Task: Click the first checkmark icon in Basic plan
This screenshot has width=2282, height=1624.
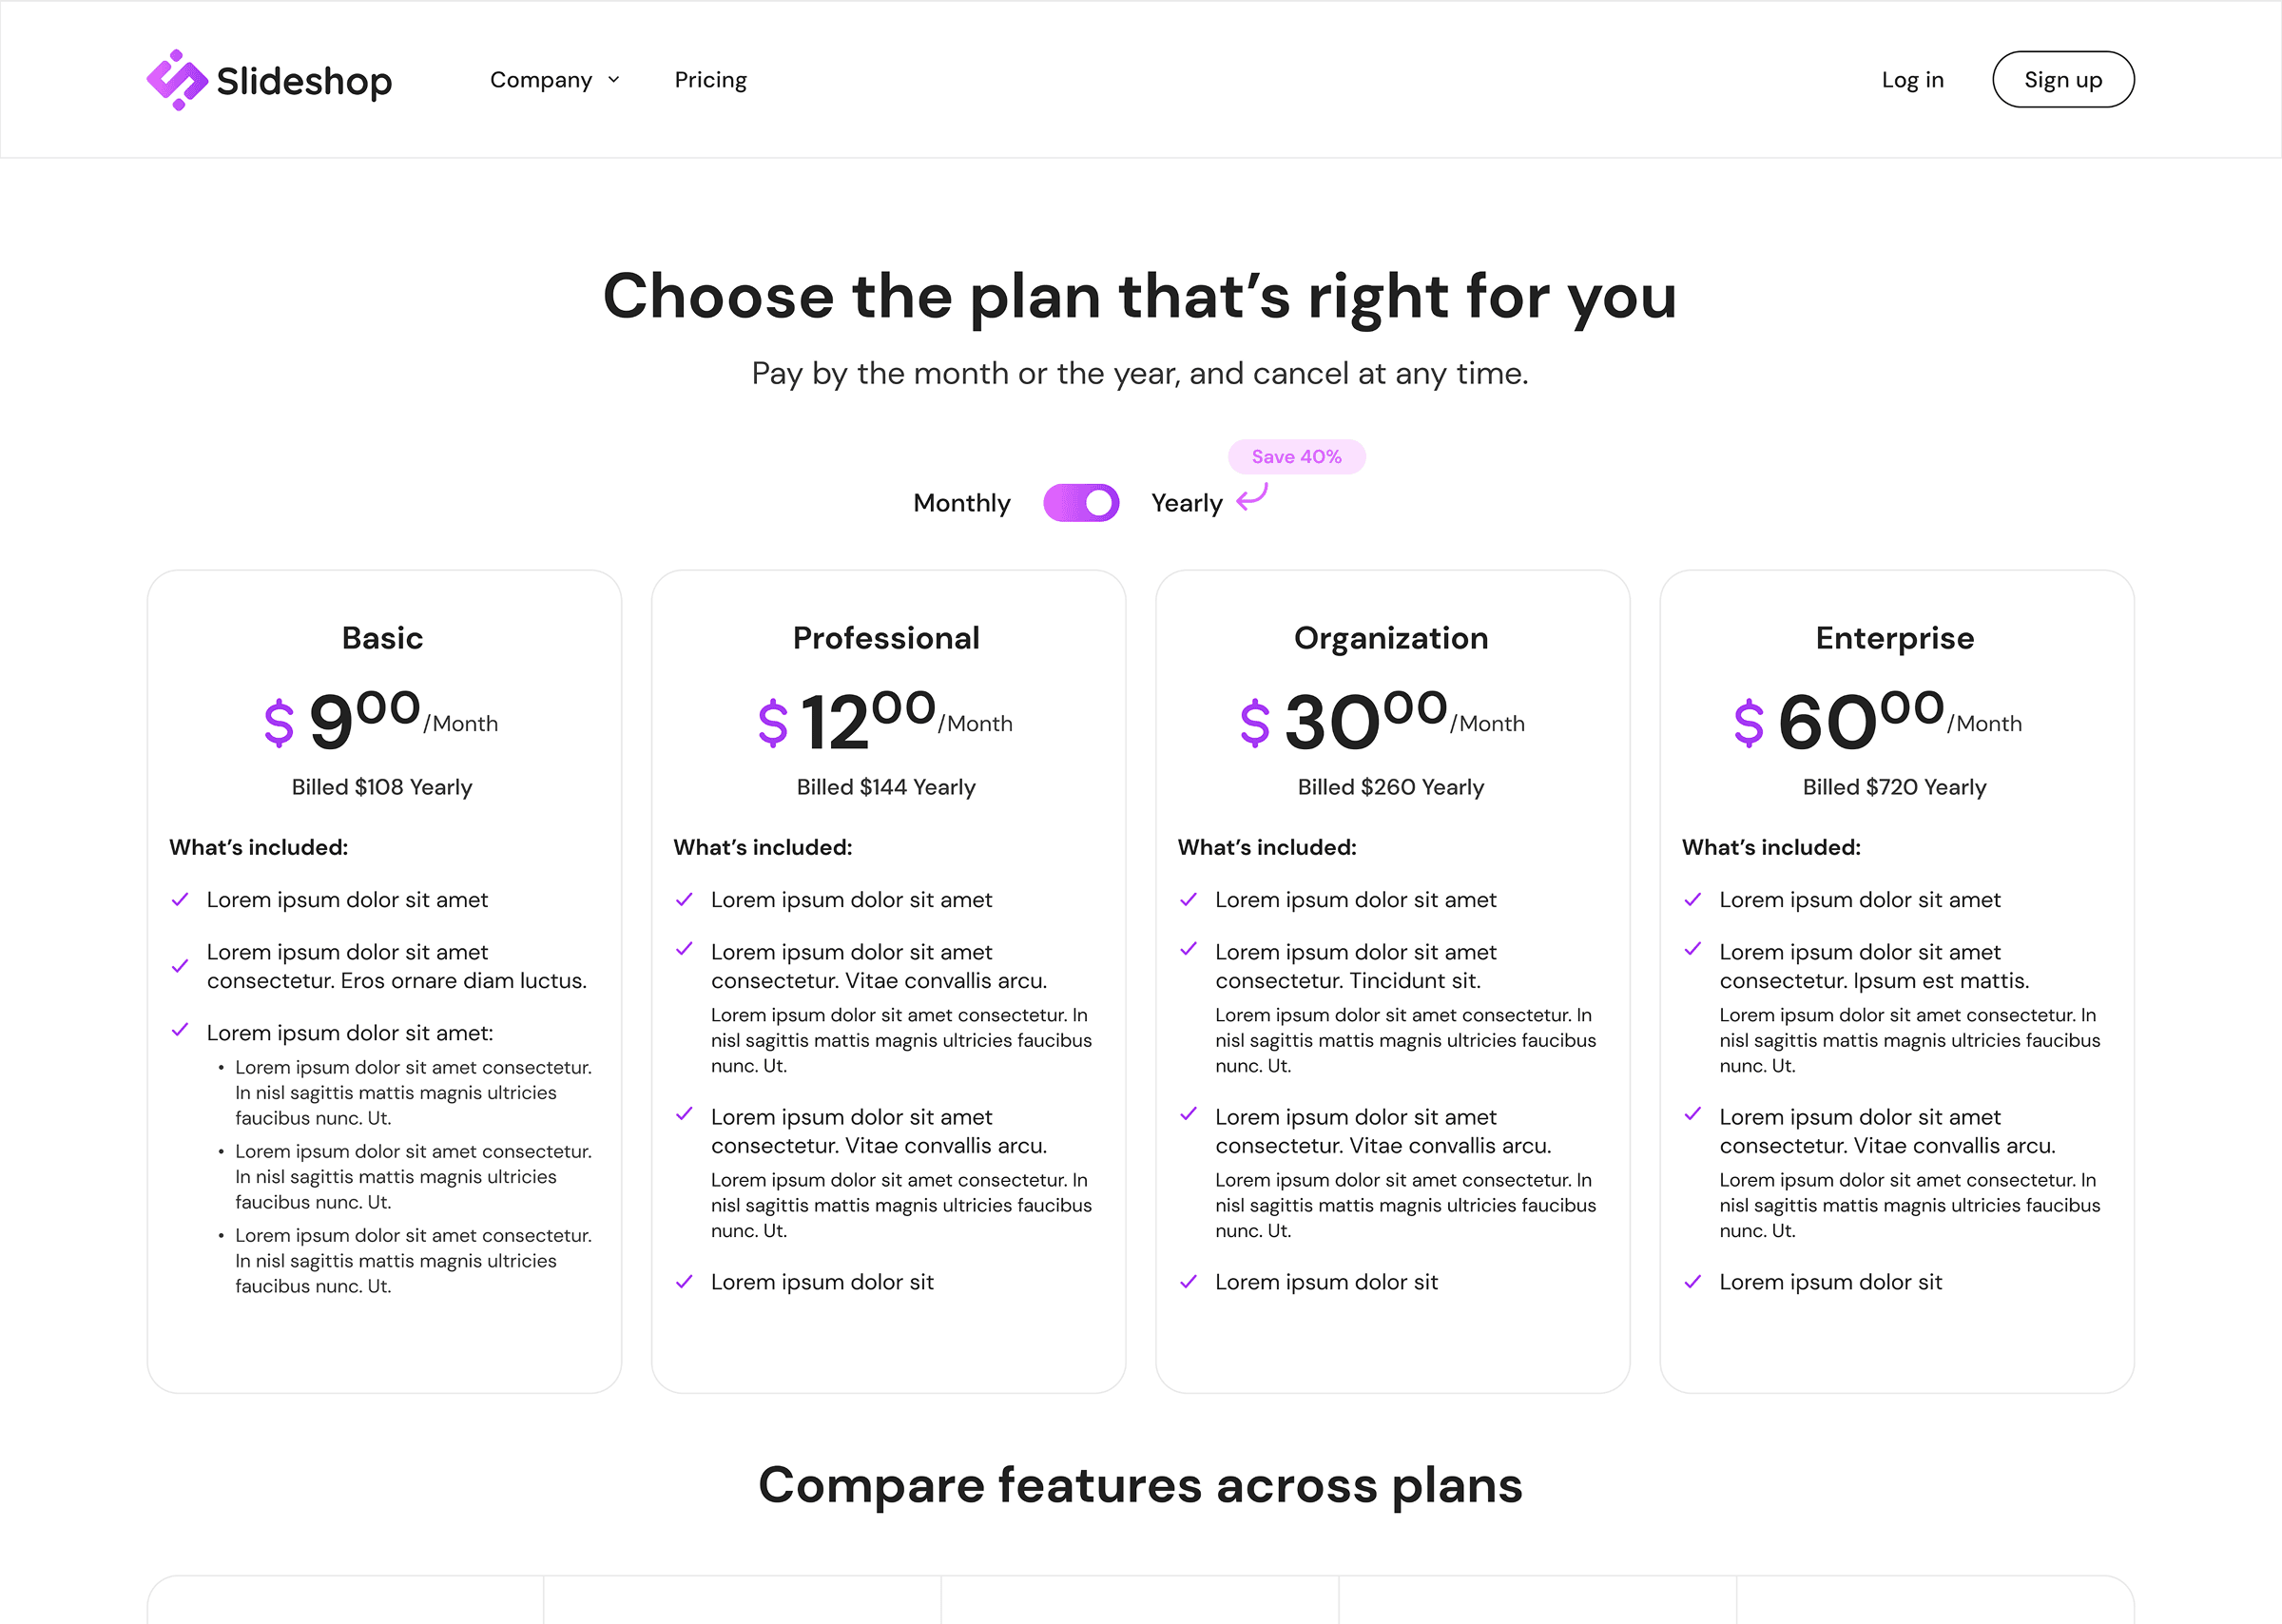Action: tap(181, 899)
